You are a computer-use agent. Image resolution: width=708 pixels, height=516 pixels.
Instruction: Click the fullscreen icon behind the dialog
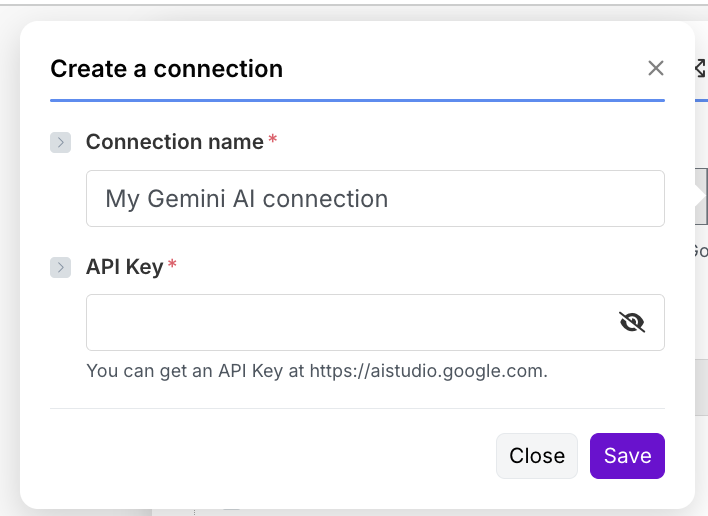tap(700, 68)
